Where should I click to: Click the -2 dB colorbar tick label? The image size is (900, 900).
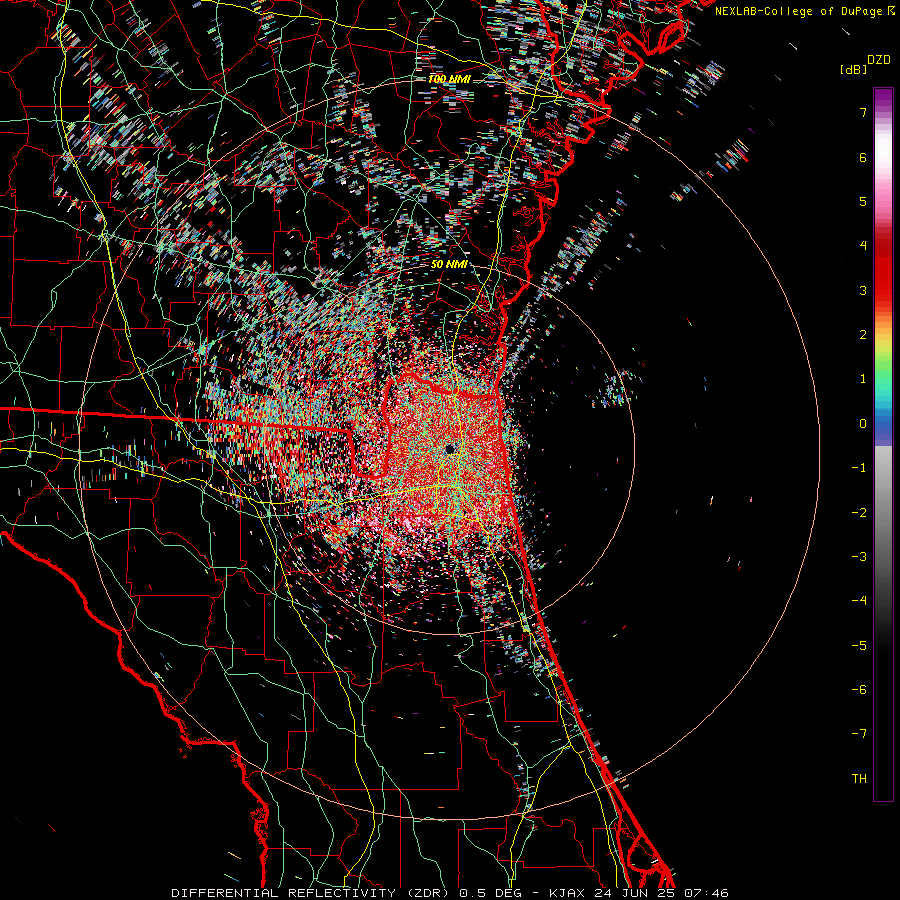point(859,513)
